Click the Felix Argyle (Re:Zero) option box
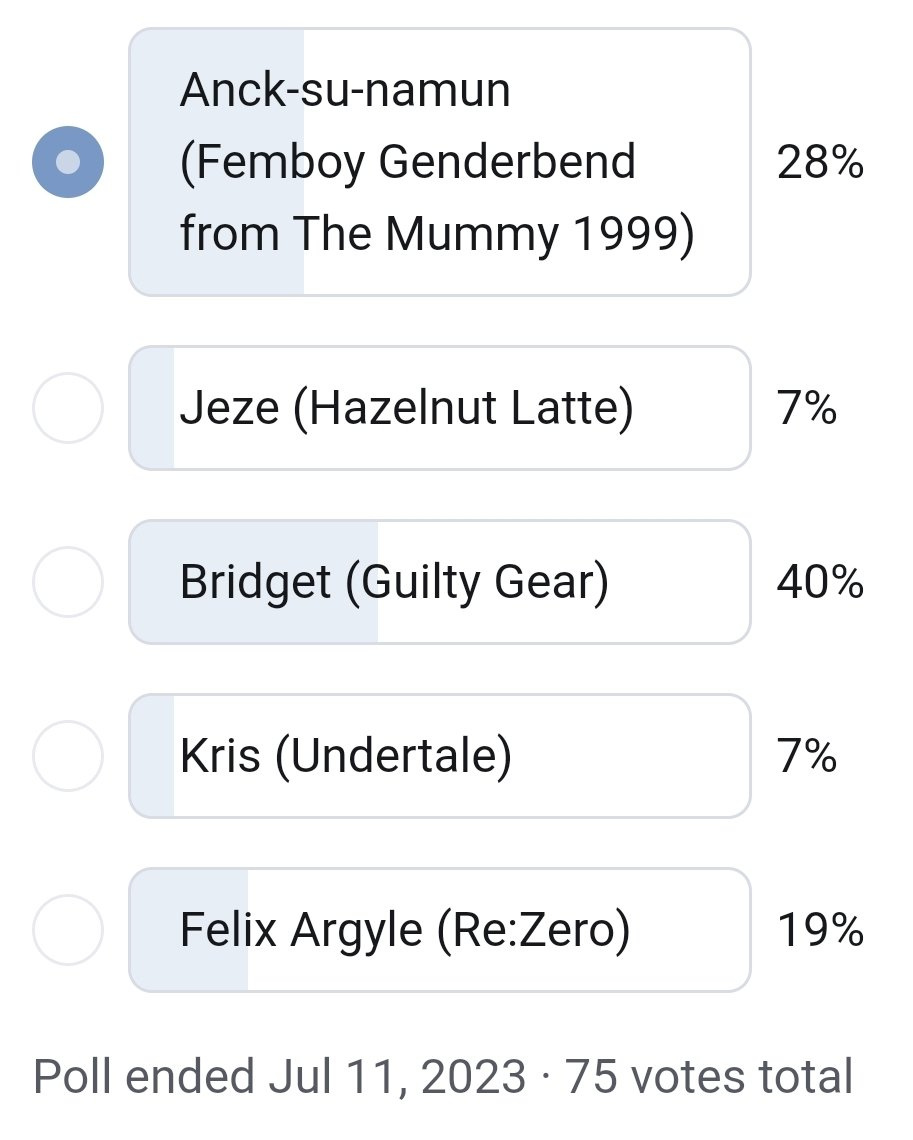 click(440, 929)
